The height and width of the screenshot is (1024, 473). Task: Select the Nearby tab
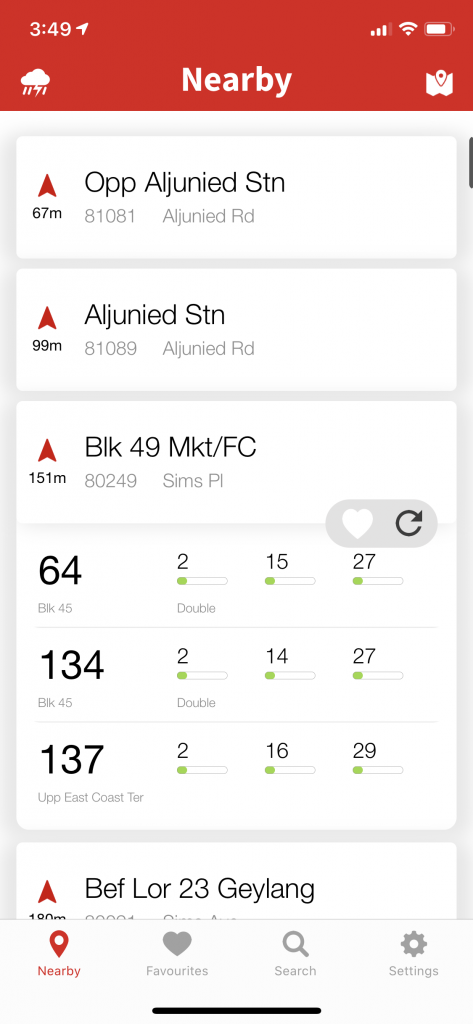pos(59,954)
